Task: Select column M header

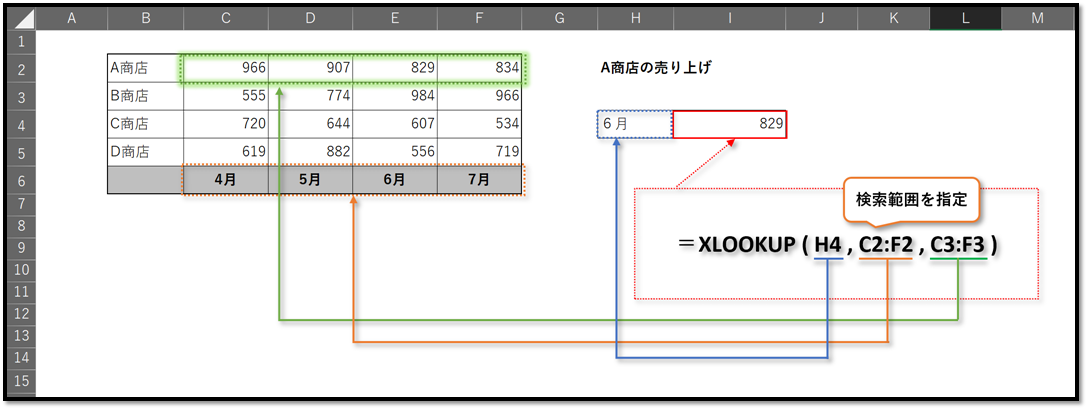Action: coord(1037,19)
